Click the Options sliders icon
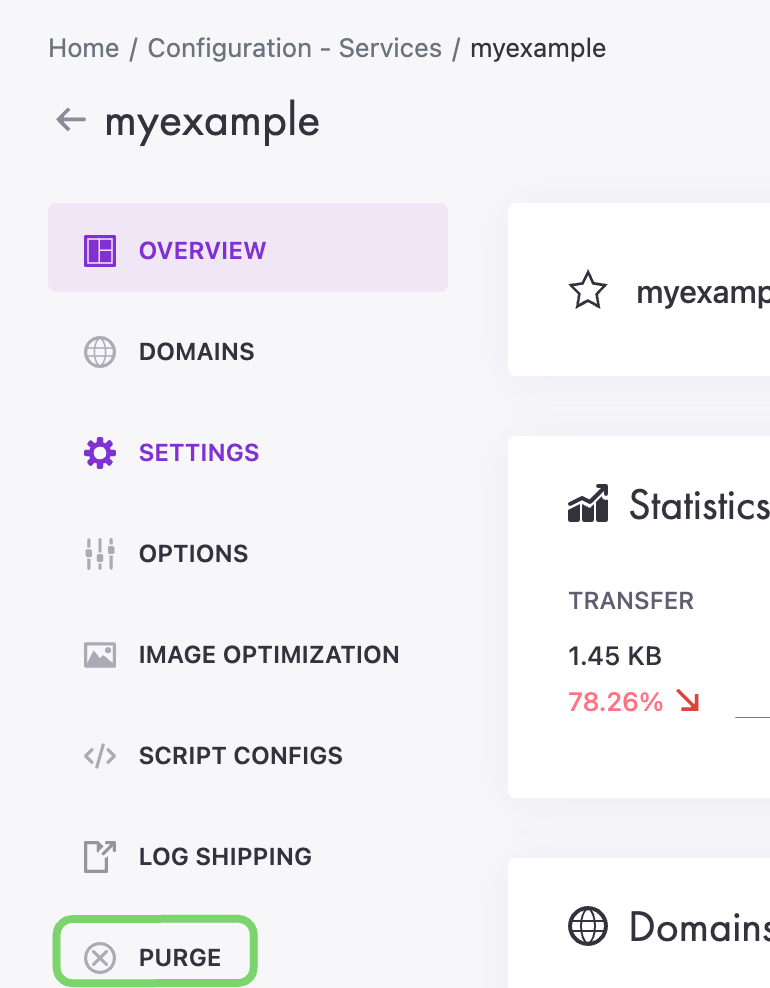The height and width of the screenshot is (988, 770). click(100, 554)
